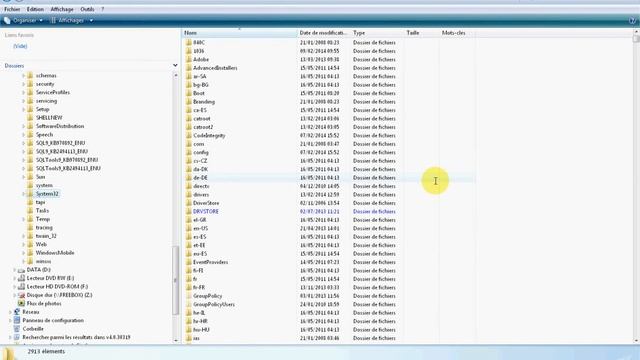The image size is (640, 360).
Task: Click the Tasks folder icon in tree
Action: [x=30, y=211]
